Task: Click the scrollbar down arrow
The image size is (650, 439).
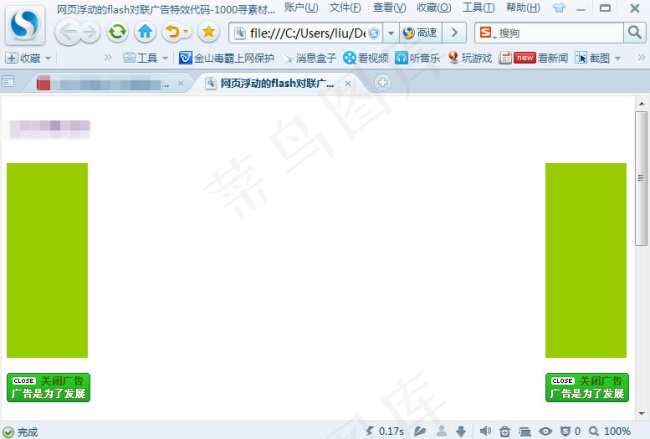Action: pos(641,413)
